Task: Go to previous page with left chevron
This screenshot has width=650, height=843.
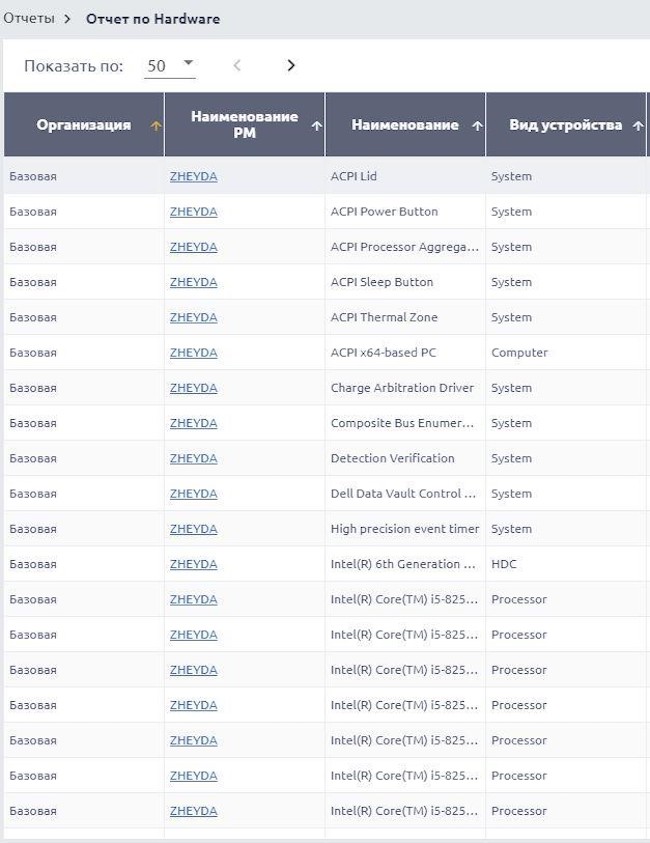Action: point(237,66)
